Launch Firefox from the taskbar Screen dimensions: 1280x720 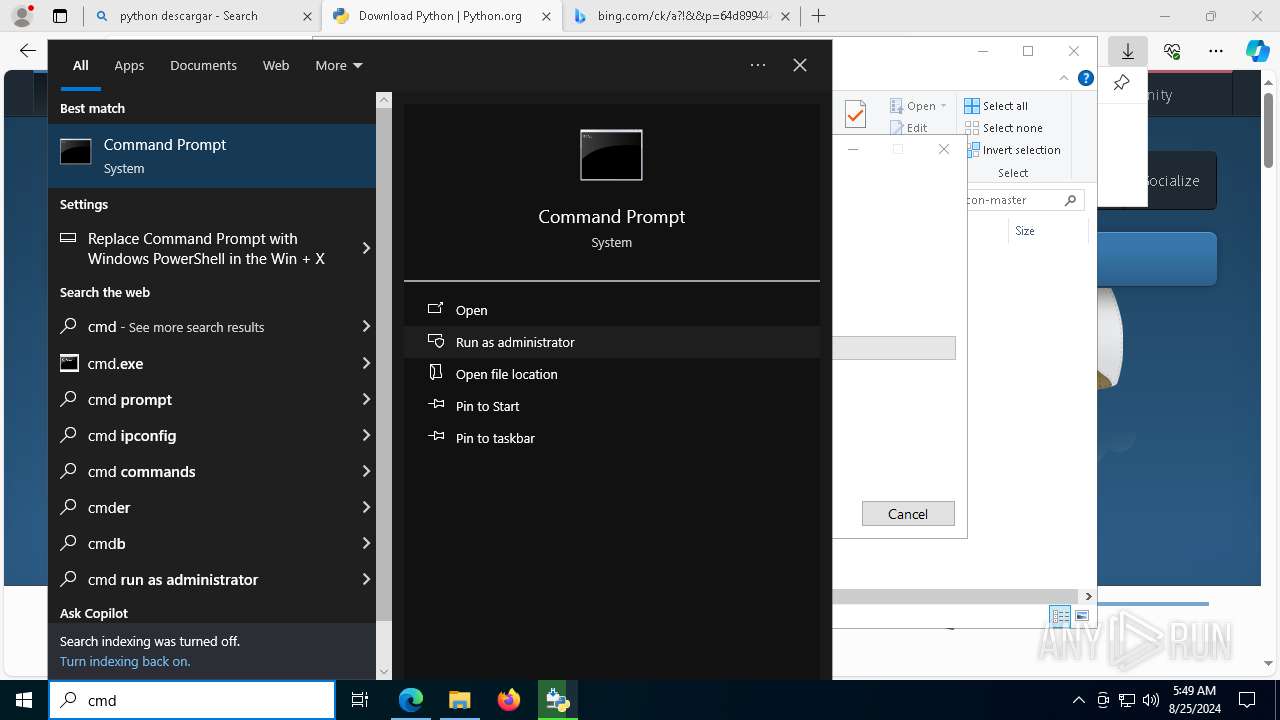click(x=508, y=700)
